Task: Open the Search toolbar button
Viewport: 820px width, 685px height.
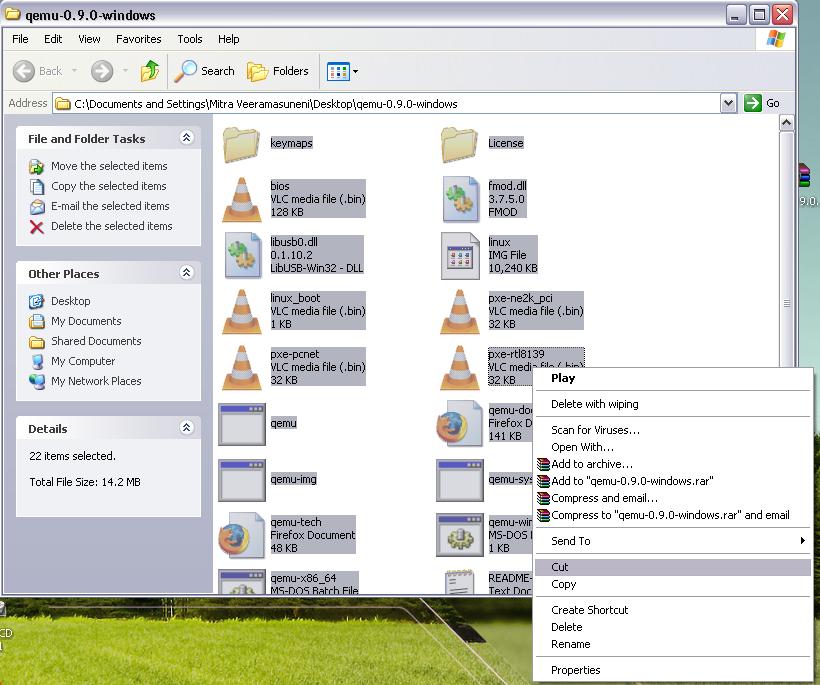Action: 205,71
